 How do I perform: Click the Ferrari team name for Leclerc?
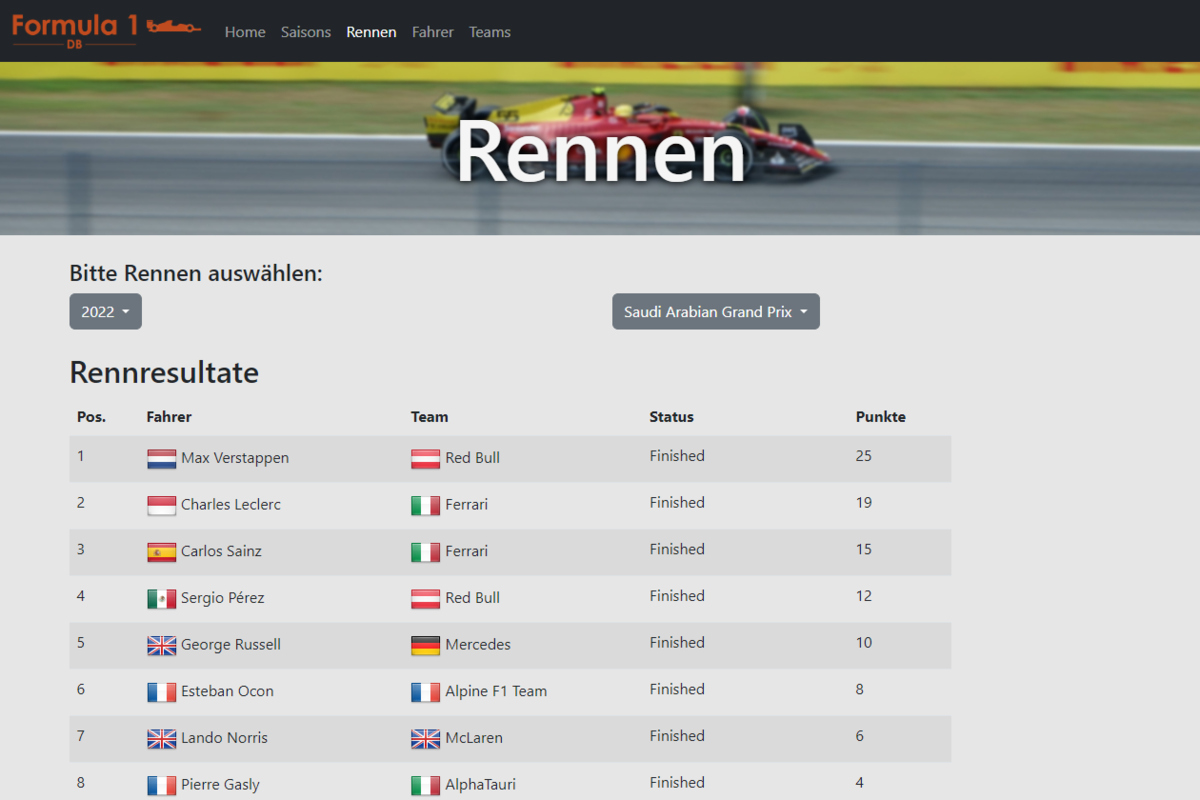pyautogui.click(x=466, y=505)
